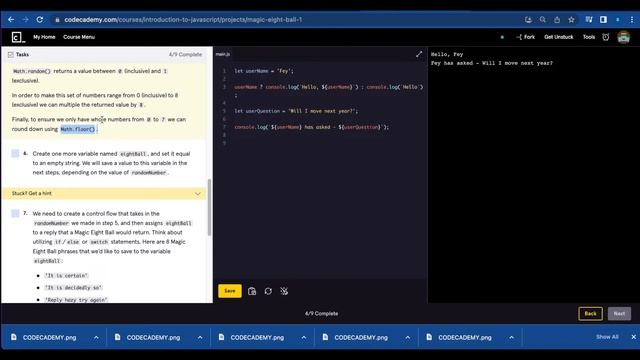
Task: Open My Home
Action: coord(44,37)
